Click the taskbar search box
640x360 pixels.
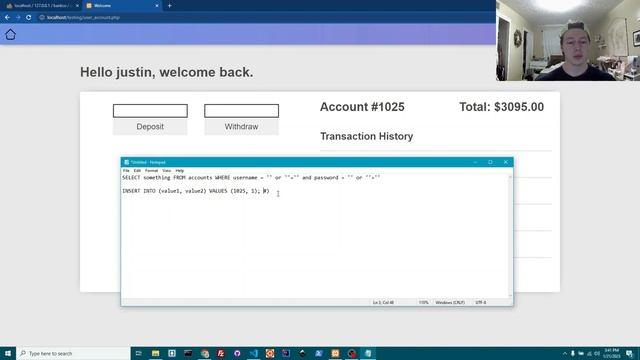(x=73, y=353)
